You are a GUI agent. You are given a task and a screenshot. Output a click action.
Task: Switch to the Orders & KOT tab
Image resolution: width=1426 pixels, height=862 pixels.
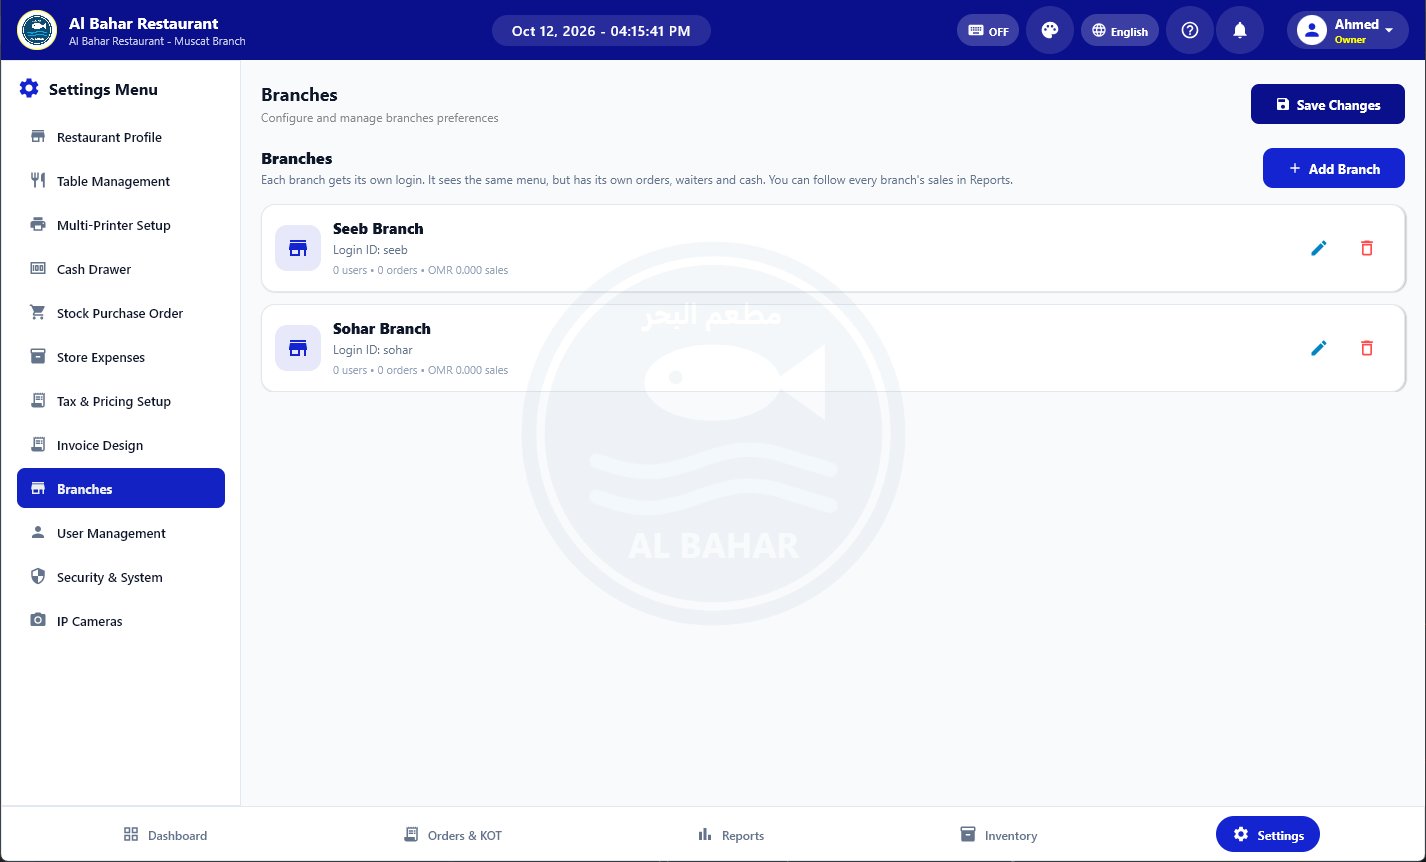coord(452,835)
